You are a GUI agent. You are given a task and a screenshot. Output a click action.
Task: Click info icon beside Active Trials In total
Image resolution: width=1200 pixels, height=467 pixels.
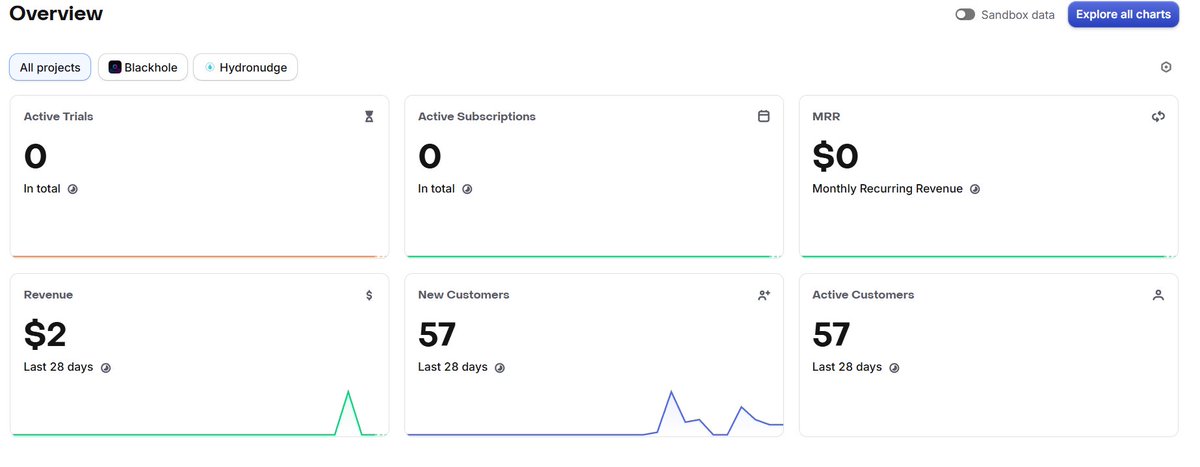point(72,189)
